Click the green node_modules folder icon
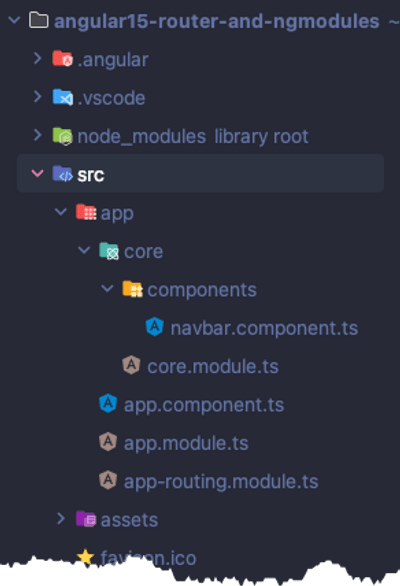 (x=62, y=136)
